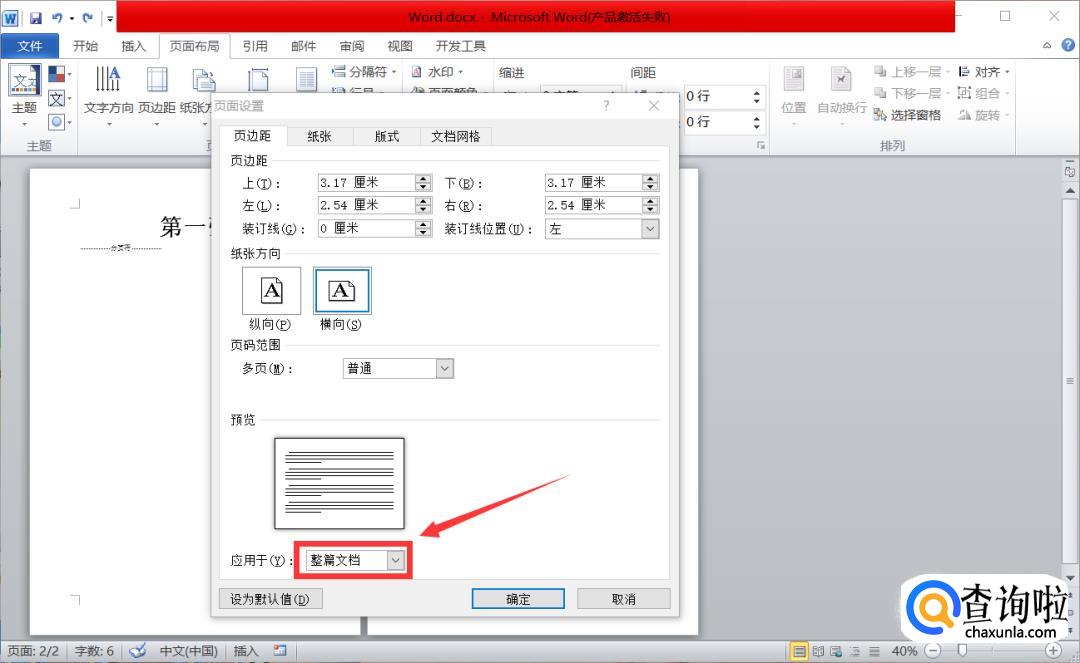The width and height of the screenshot is (1080, 663).
Task: Open theme colors icon in ribbon
Action: (57, 74)
